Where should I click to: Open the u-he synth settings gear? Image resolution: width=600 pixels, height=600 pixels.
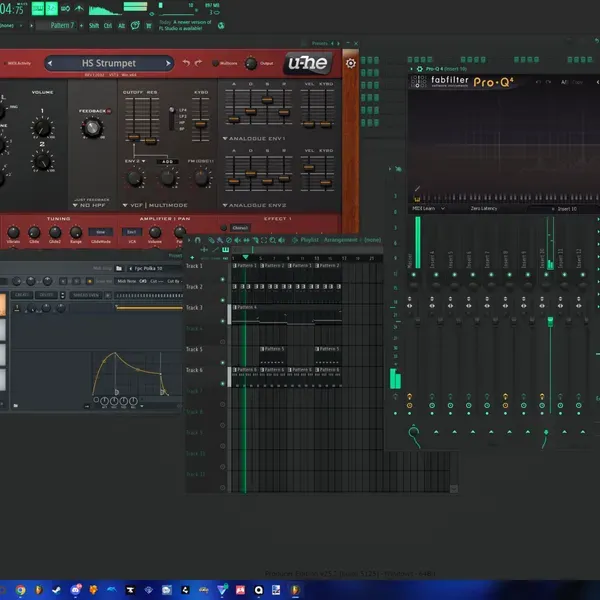351,63
